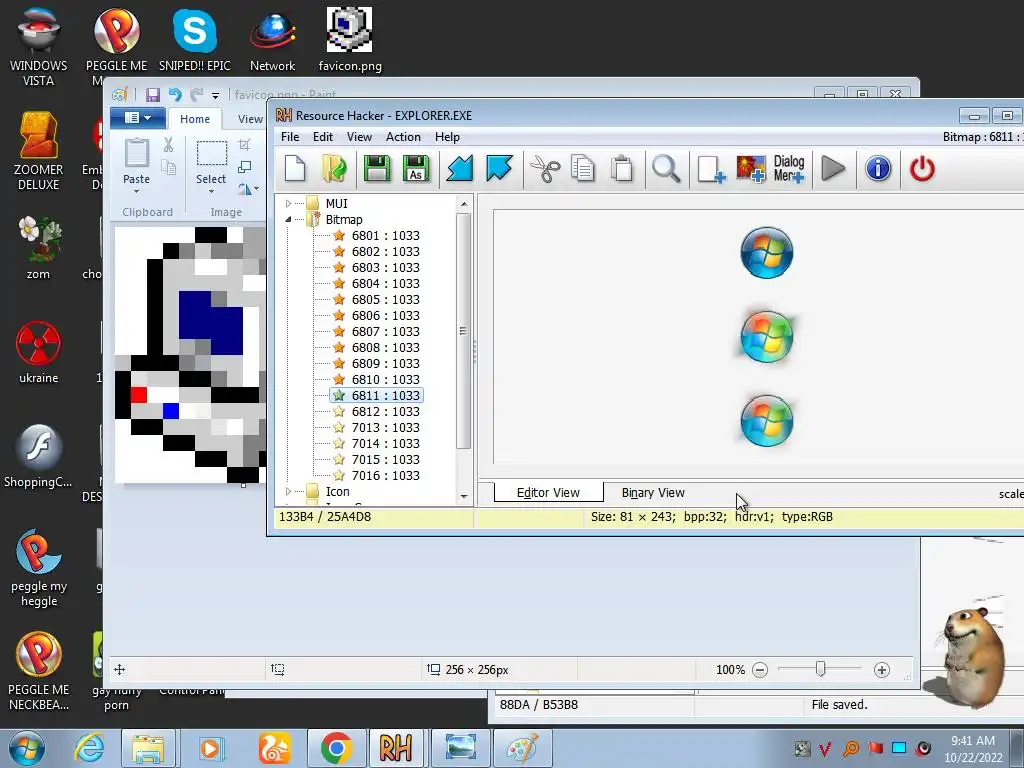Click the blue Info icon
This screenshot has width=1024, height=768.
(878, 169)
